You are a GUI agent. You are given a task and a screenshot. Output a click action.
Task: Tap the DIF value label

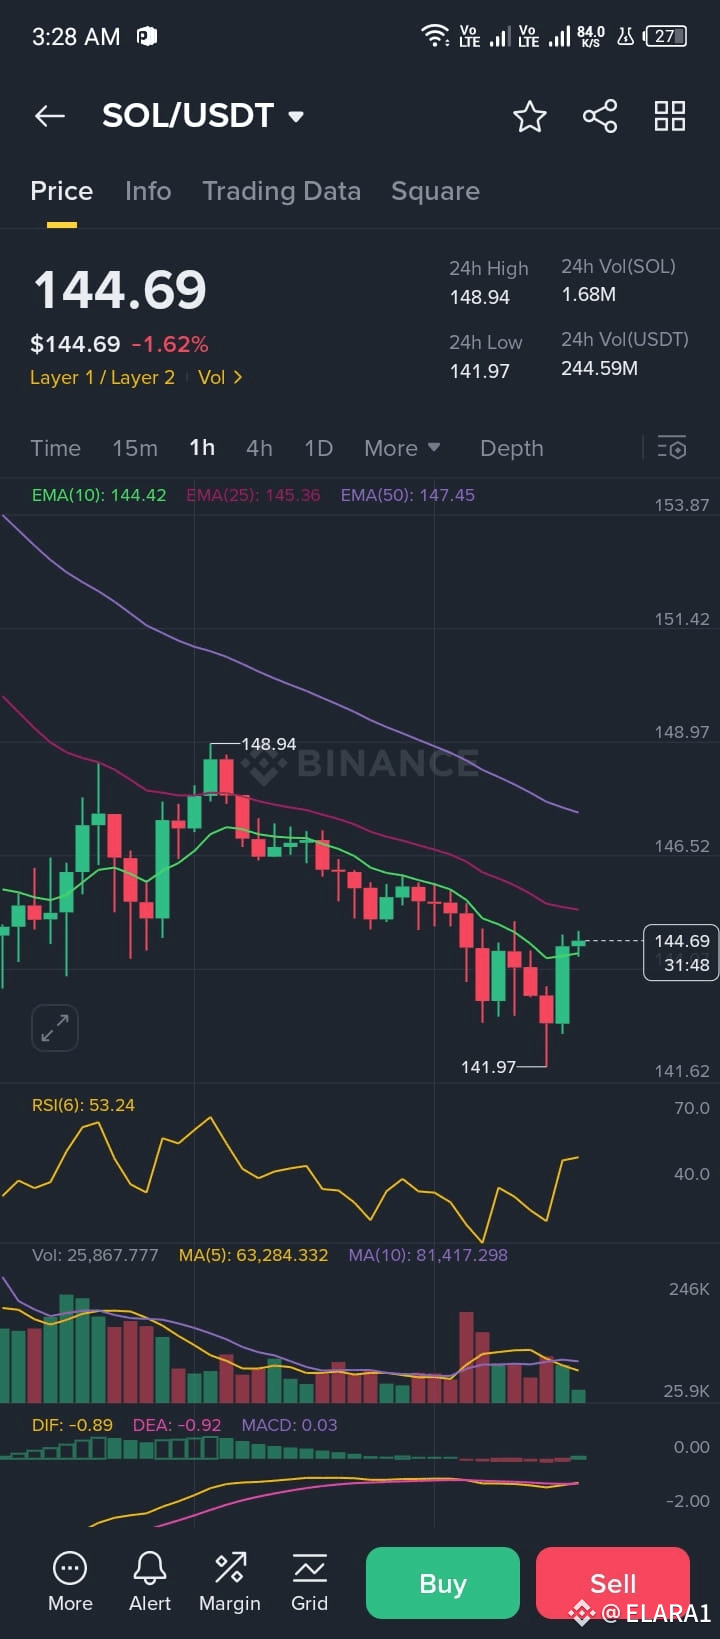click(x=72, y=1425)
